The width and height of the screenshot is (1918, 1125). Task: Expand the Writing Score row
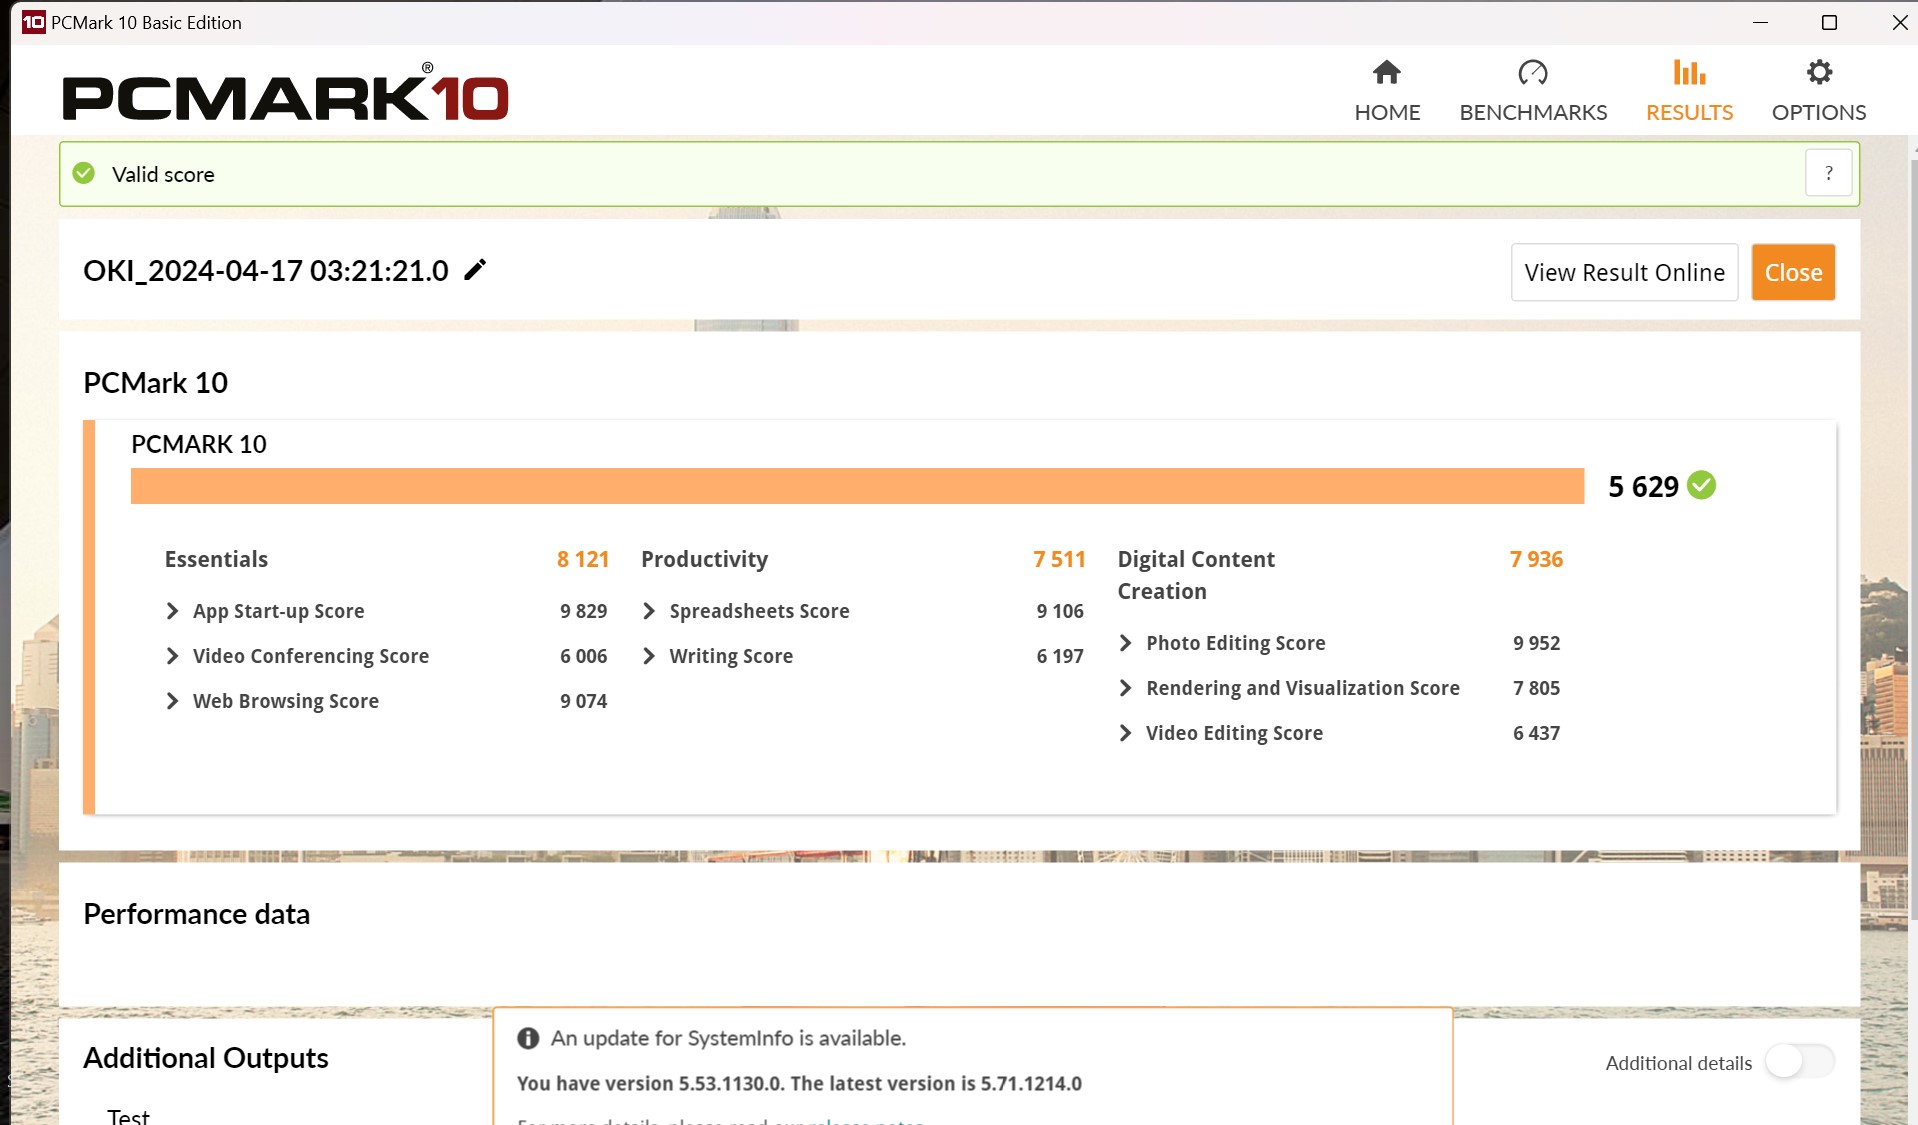[649, 656]
